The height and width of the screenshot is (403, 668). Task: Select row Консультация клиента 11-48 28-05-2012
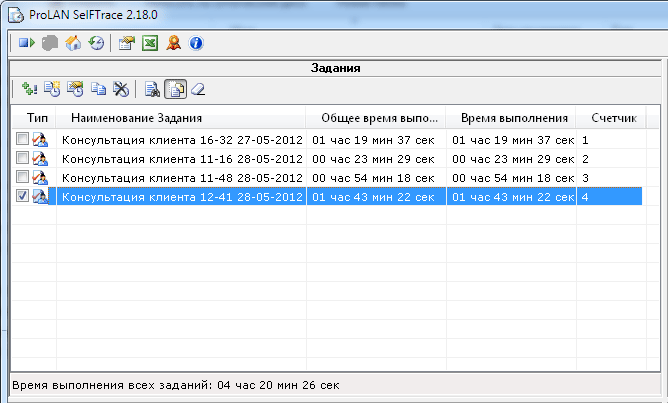point(182,178)
